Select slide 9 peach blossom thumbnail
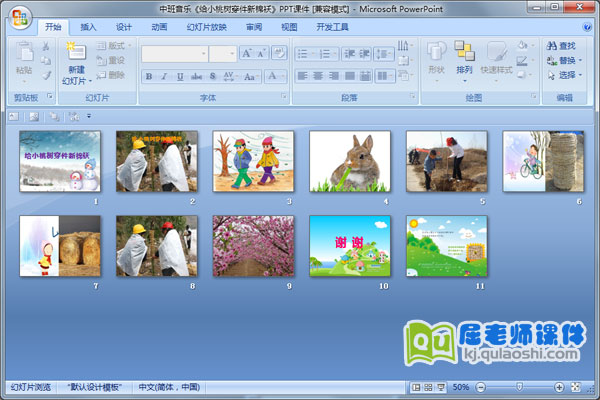 click(253, 246)
